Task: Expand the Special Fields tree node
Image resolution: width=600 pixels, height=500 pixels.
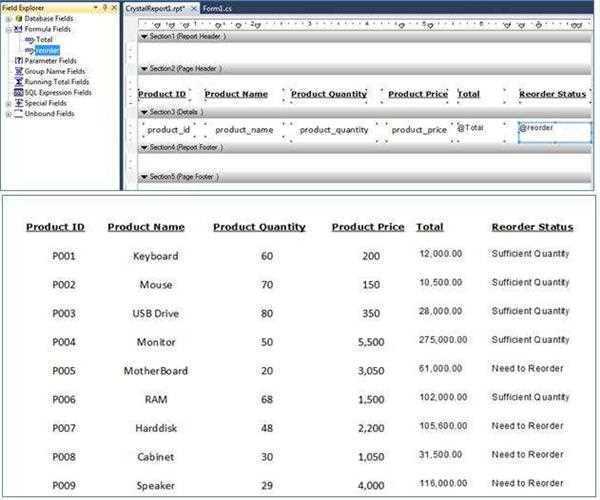Action: [8, 103]
